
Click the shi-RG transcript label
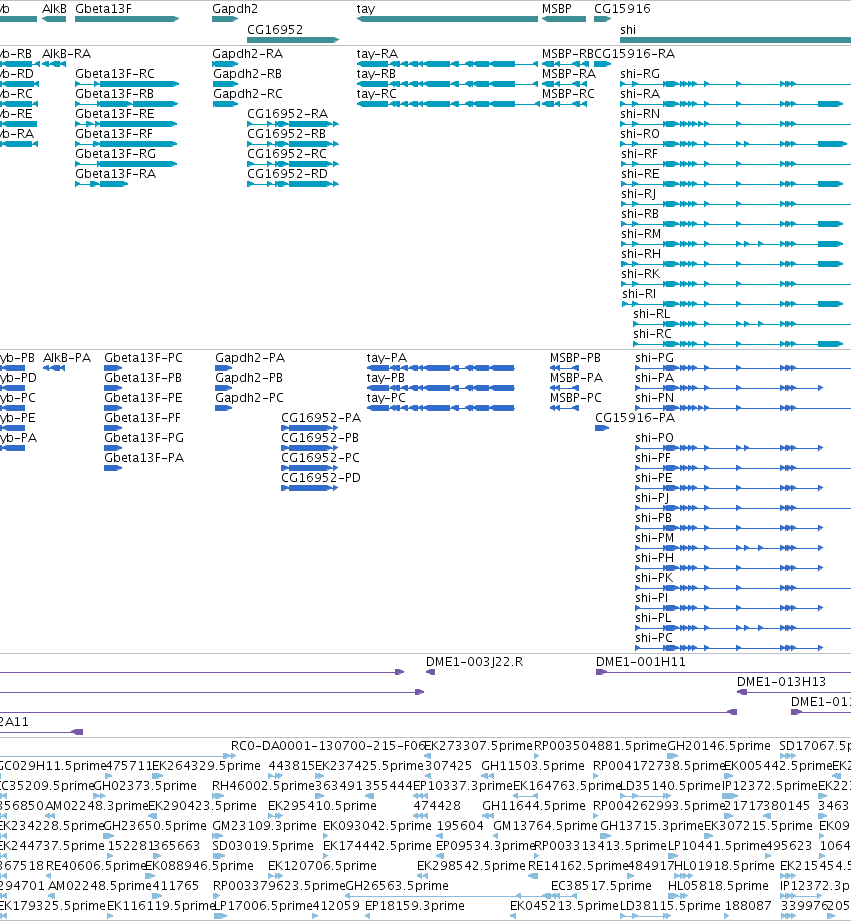(640, 74)
